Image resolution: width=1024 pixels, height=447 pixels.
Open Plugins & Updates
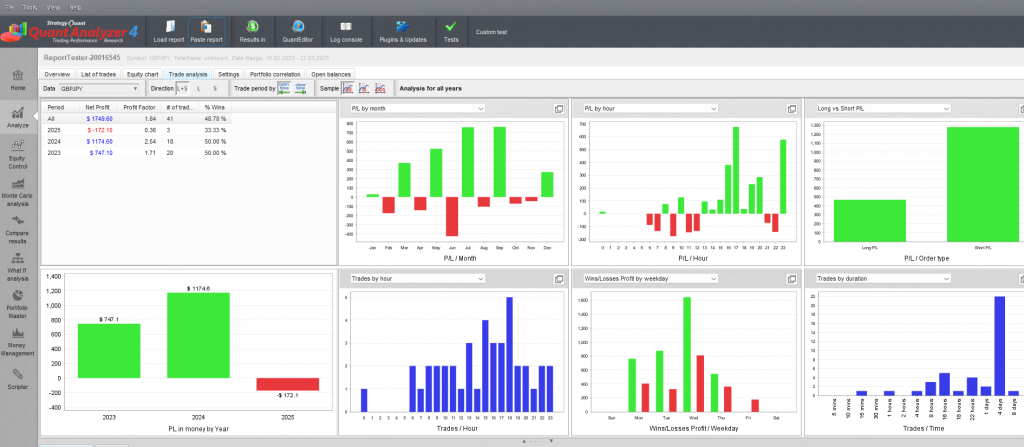pyautogui.click(x=402, y=30)
